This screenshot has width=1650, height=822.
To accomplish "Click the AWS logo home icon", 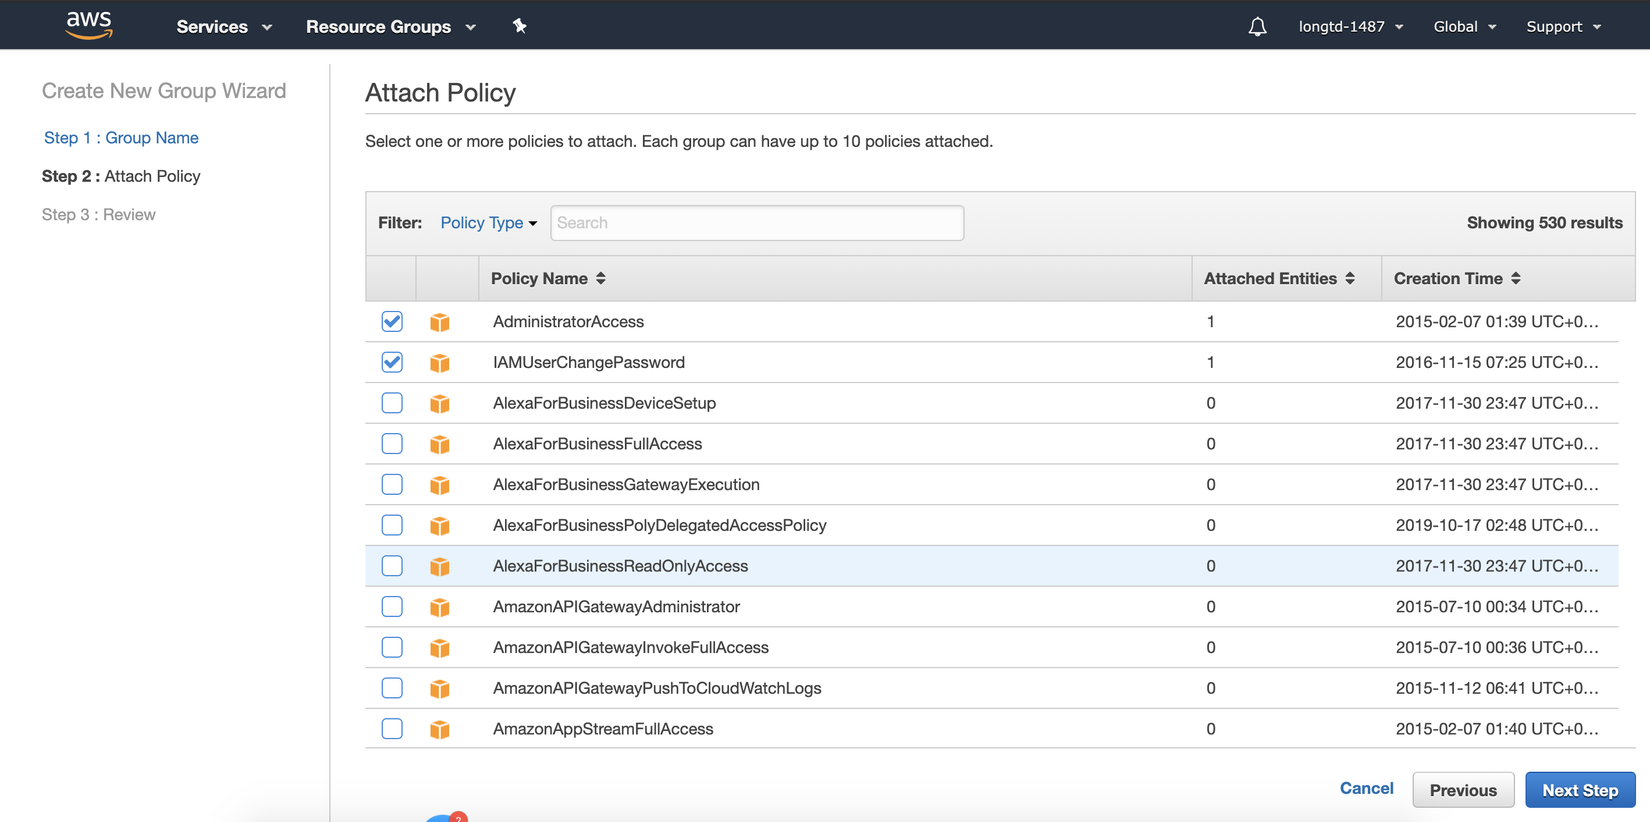I will click(89, 25).
